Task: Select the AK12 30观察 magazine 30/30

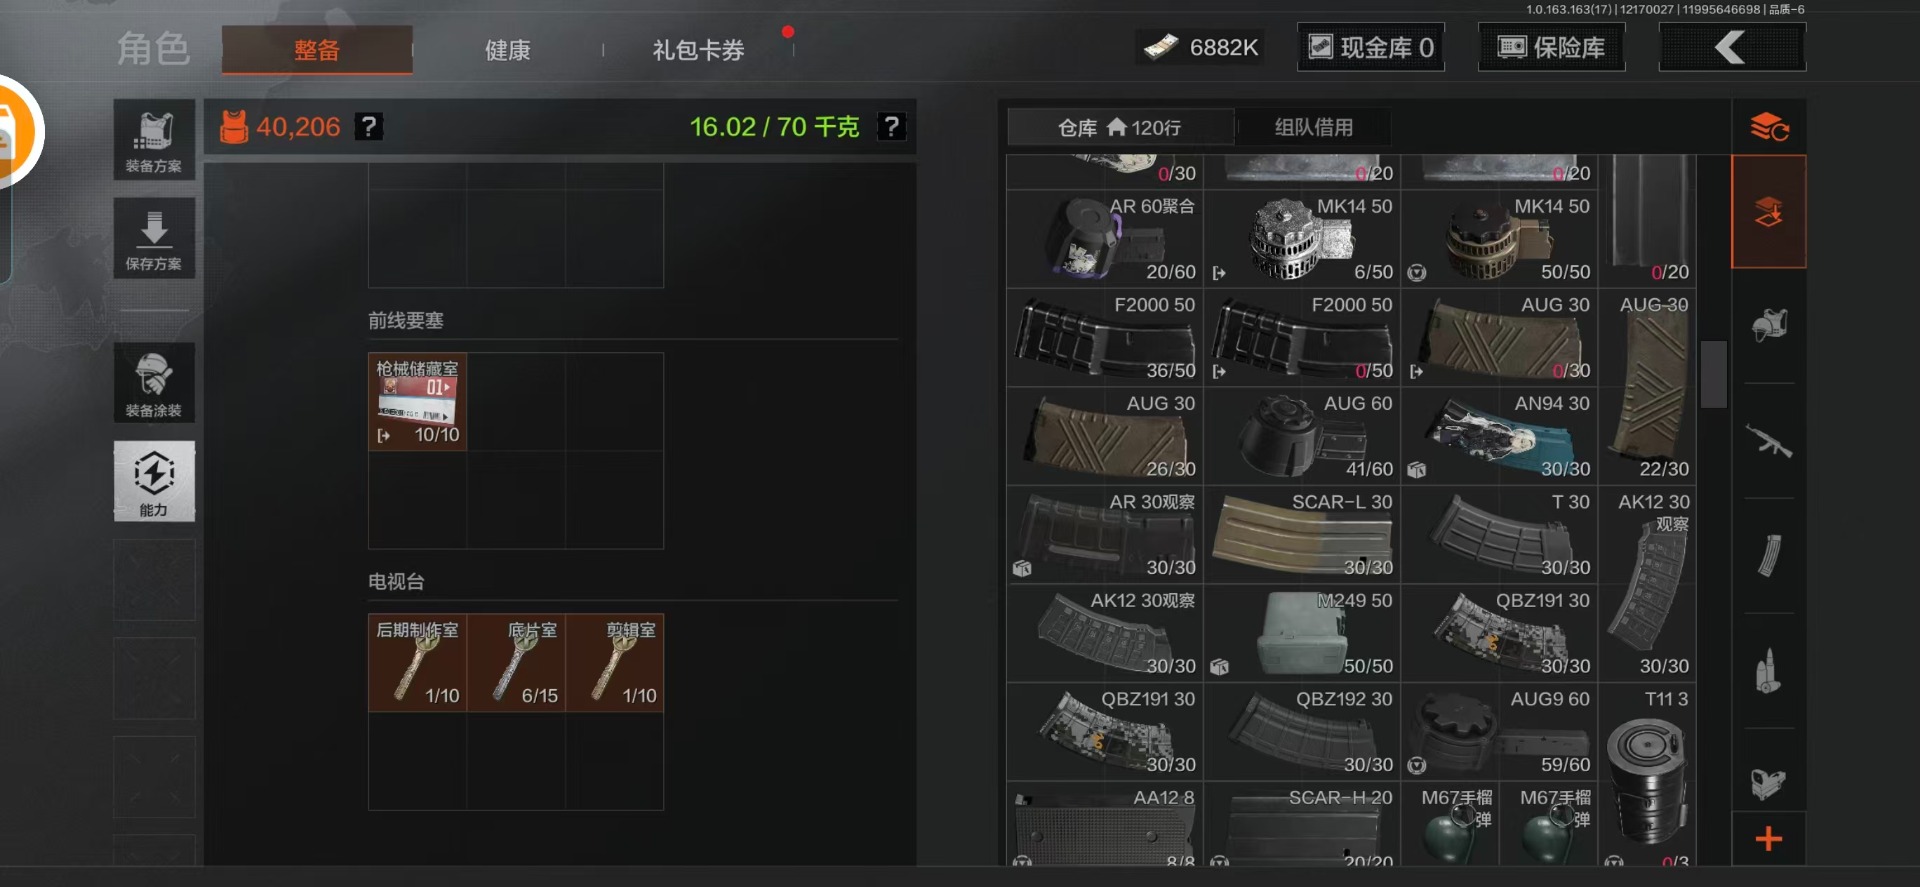Action: pyautogui.click(x=1105, y=633)
